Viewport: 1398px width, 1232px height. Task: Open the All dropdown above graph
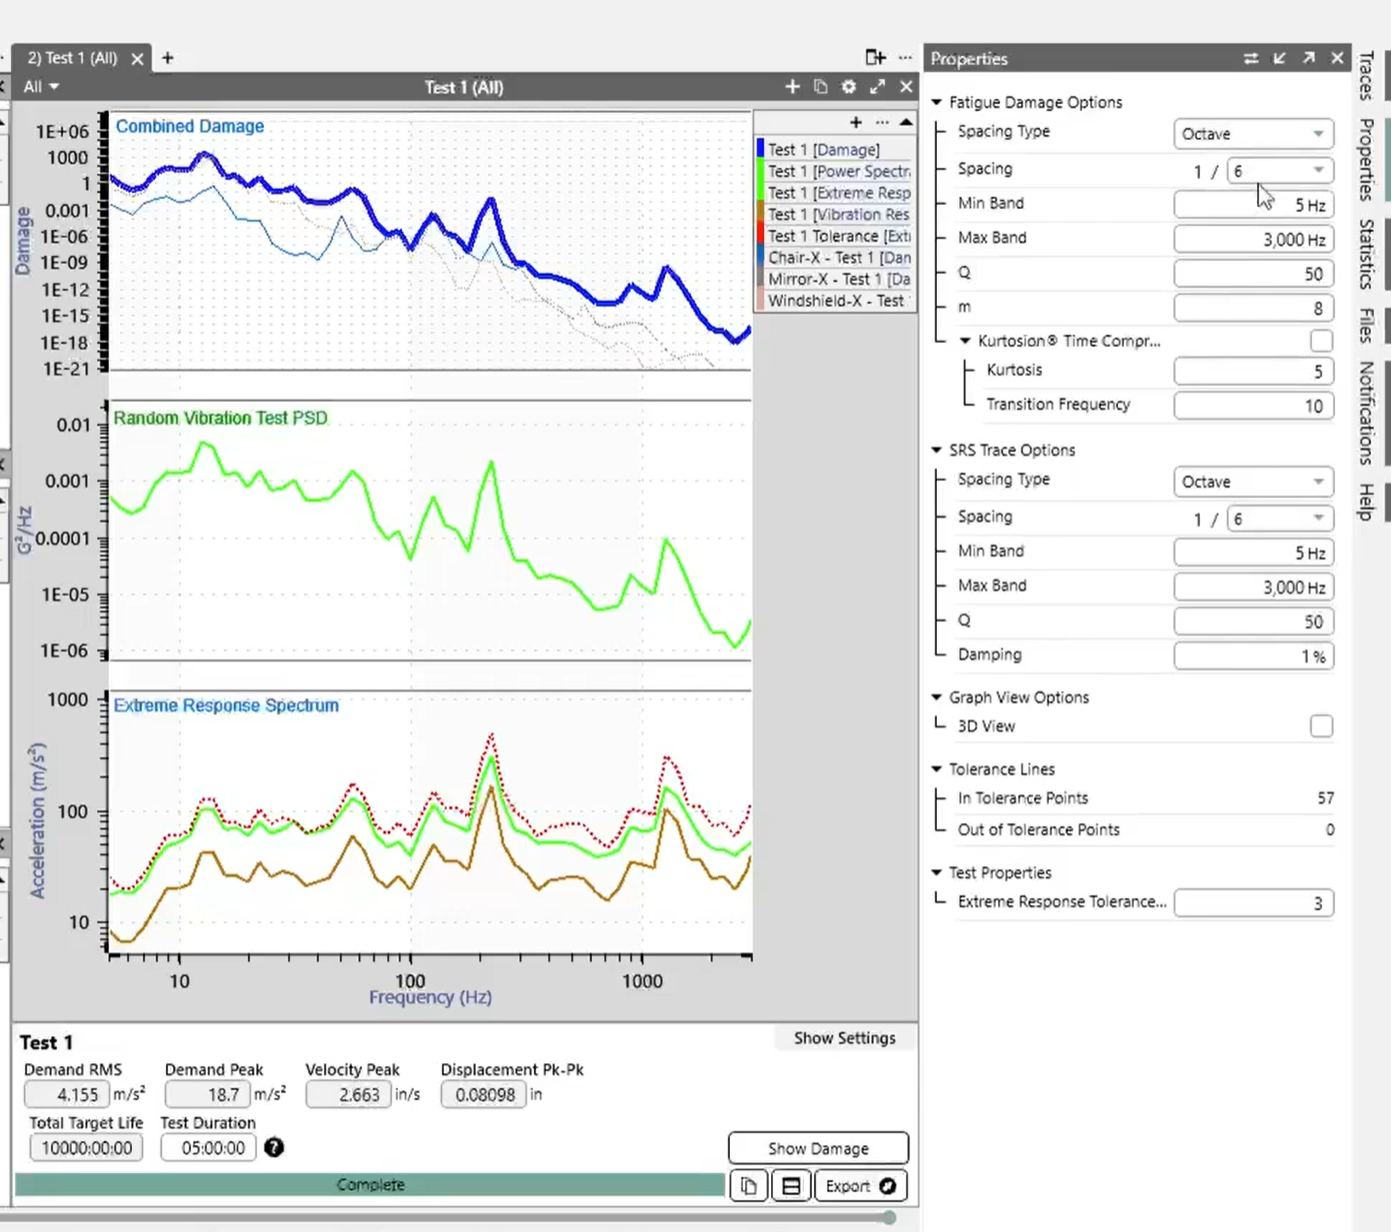point(41,87)
